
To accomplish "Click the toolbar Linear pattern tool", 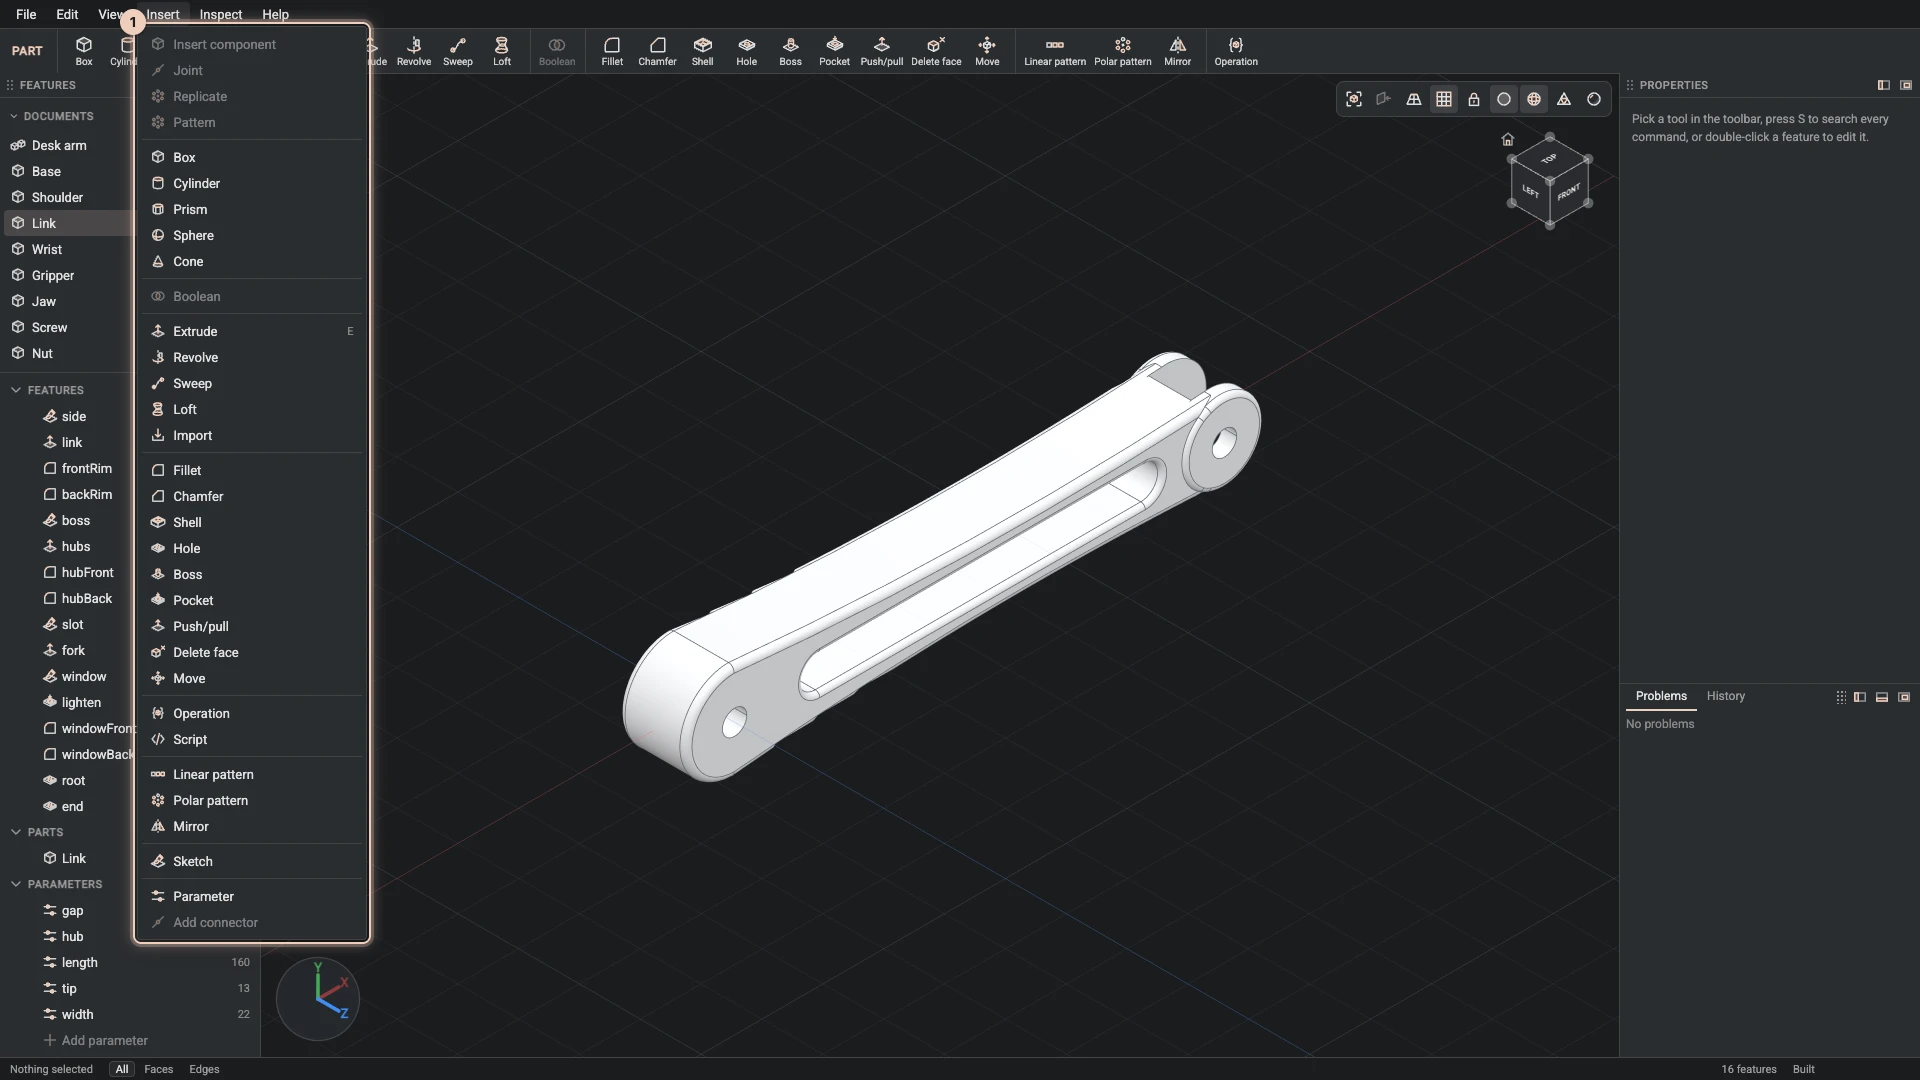I will click(x=1055, y=51).
